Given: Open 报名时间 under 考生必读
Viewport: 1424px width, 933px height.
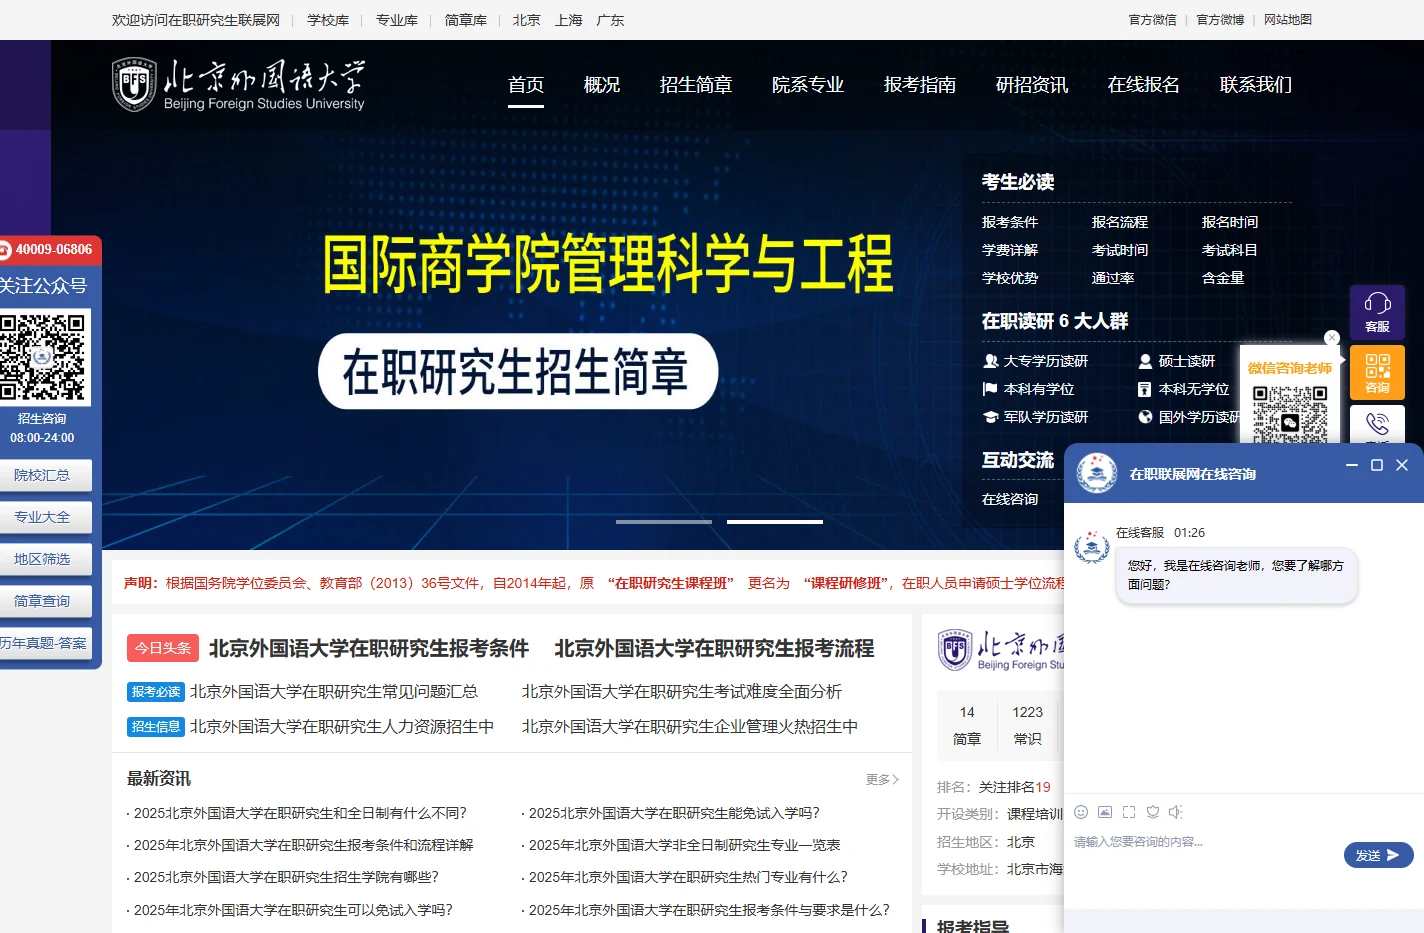Looking at the screenshot, I should (x=1230, y=222).
